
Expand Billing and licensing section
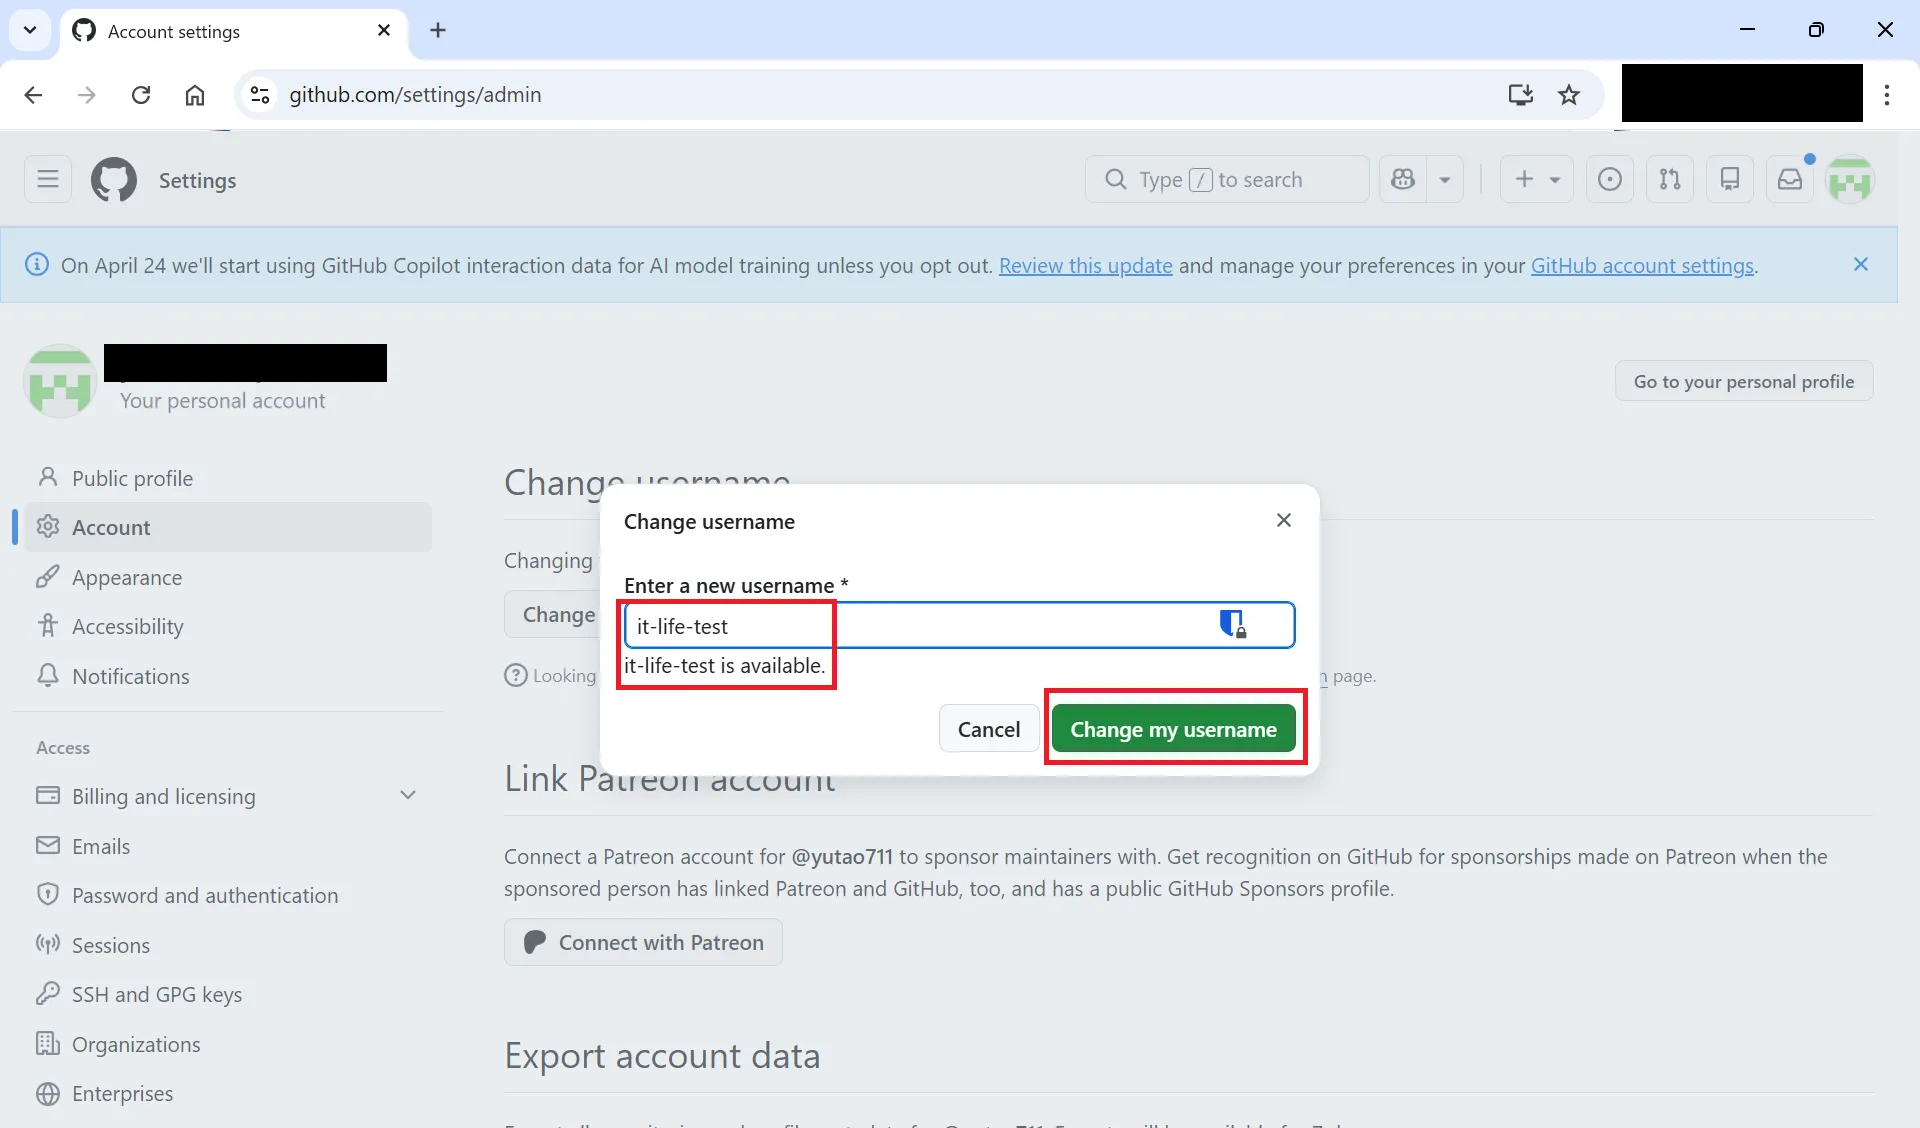(407, 796)
